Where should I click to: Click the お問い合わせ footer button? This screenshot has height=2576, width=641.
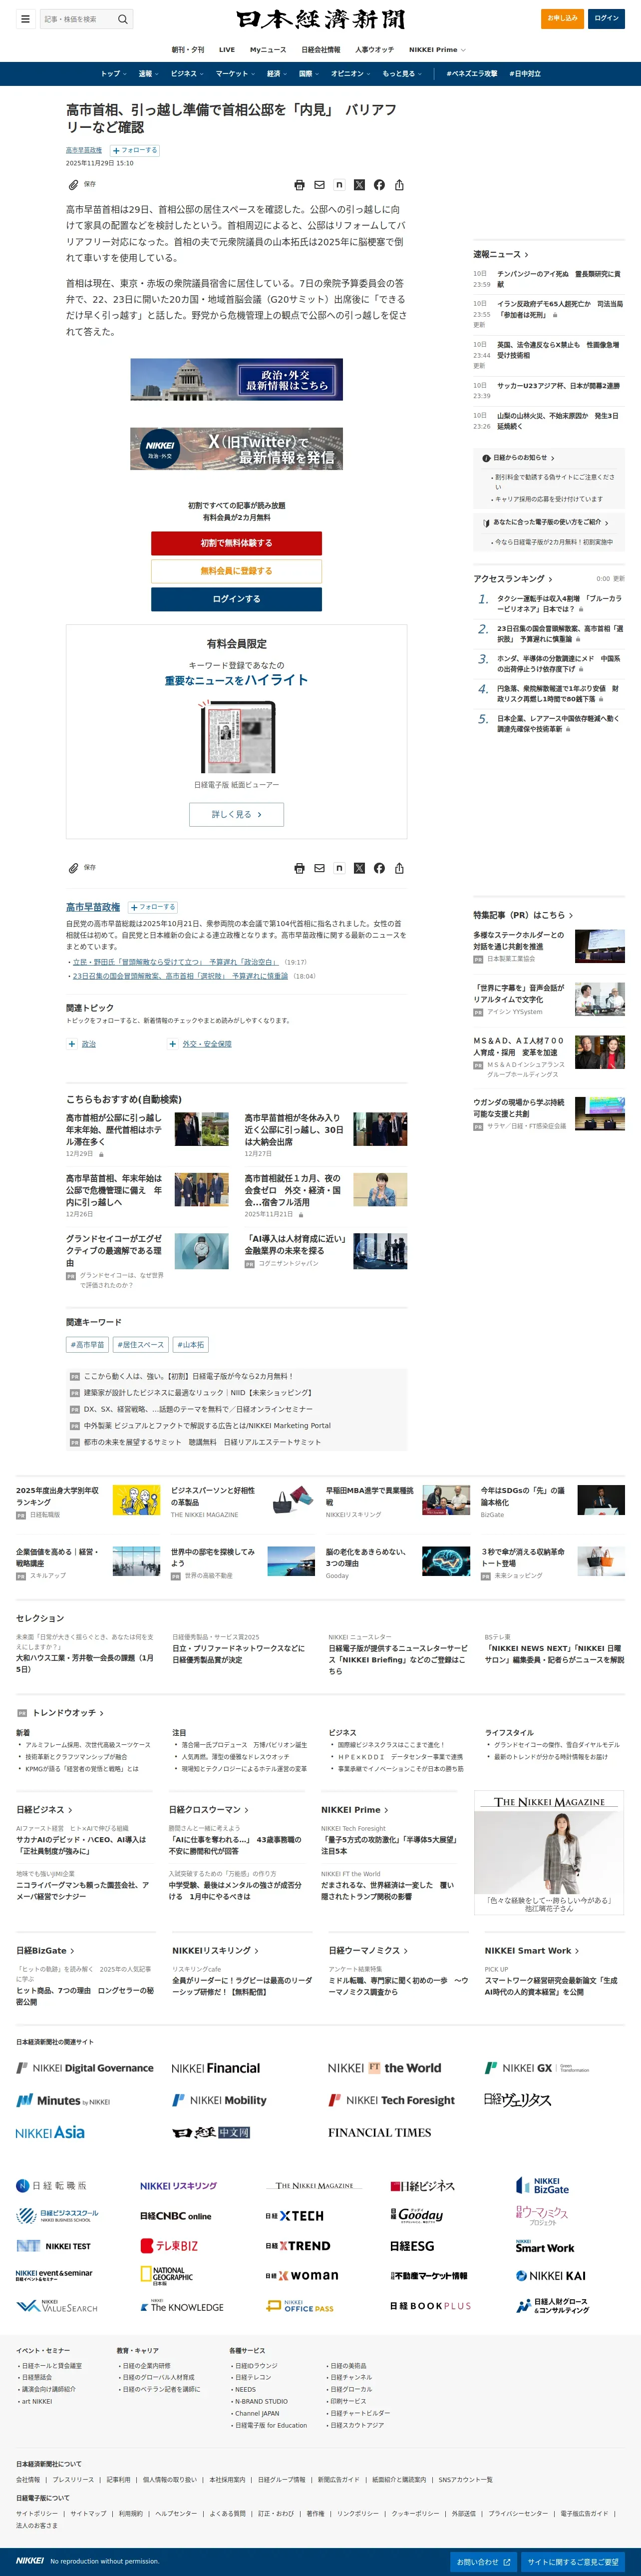coord(484,2562)
